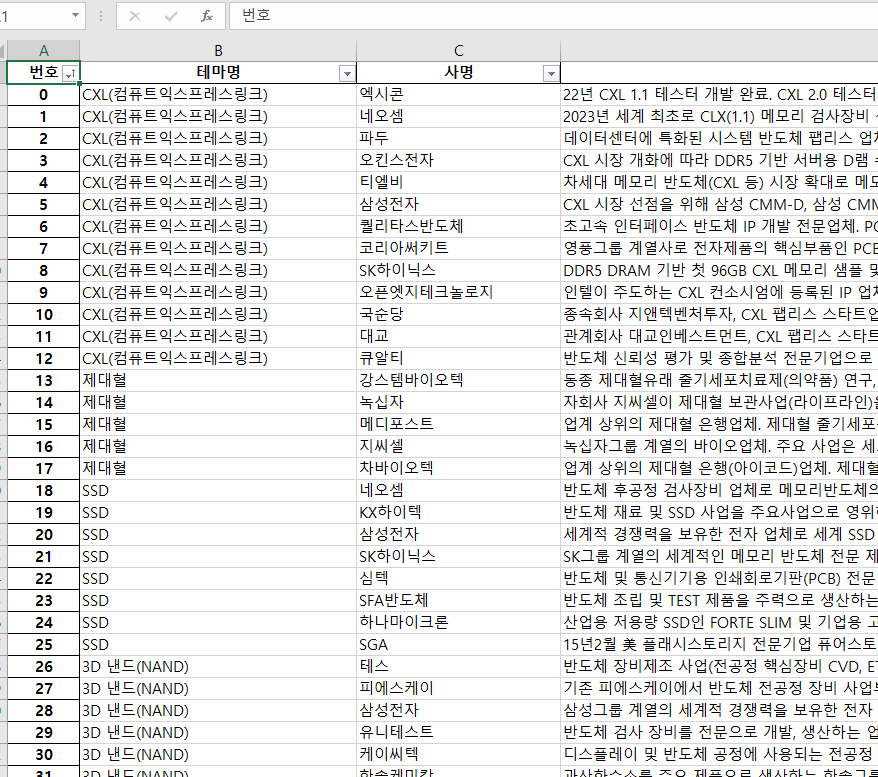Select column C header

pyautogui.click(x=458, y=50)
